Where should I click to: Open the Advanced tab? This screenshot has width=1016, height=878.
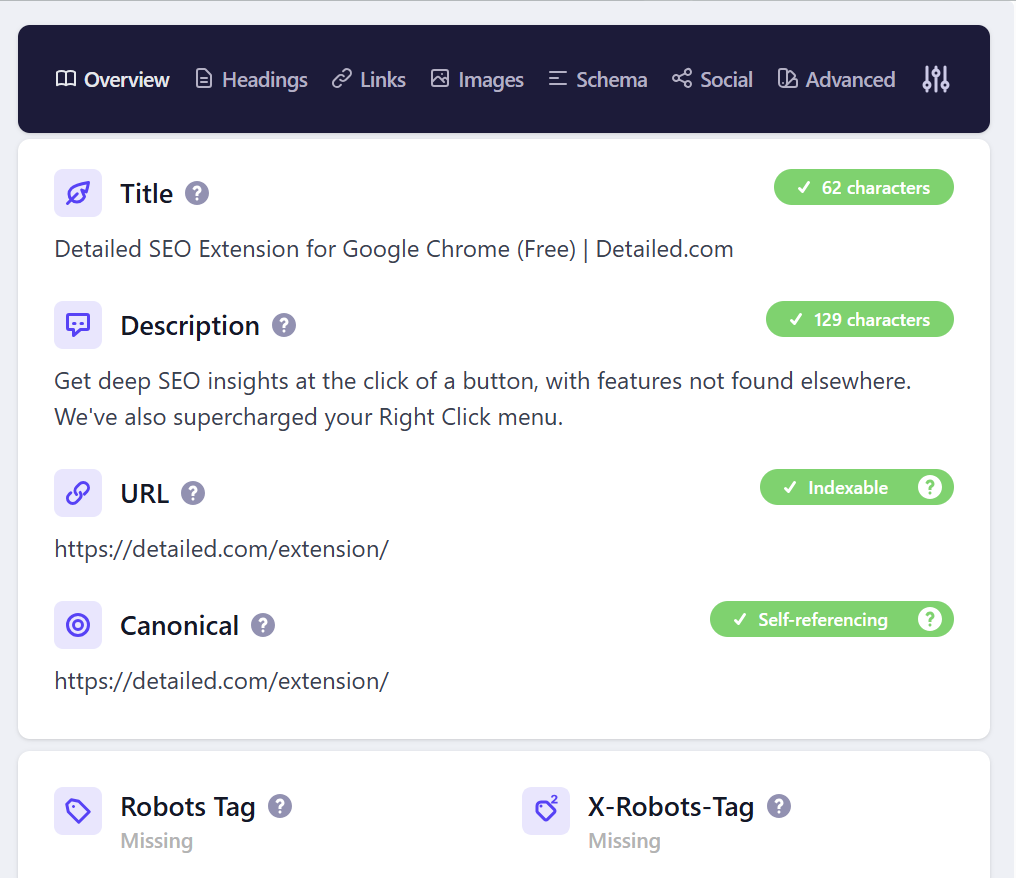[836, 80]
